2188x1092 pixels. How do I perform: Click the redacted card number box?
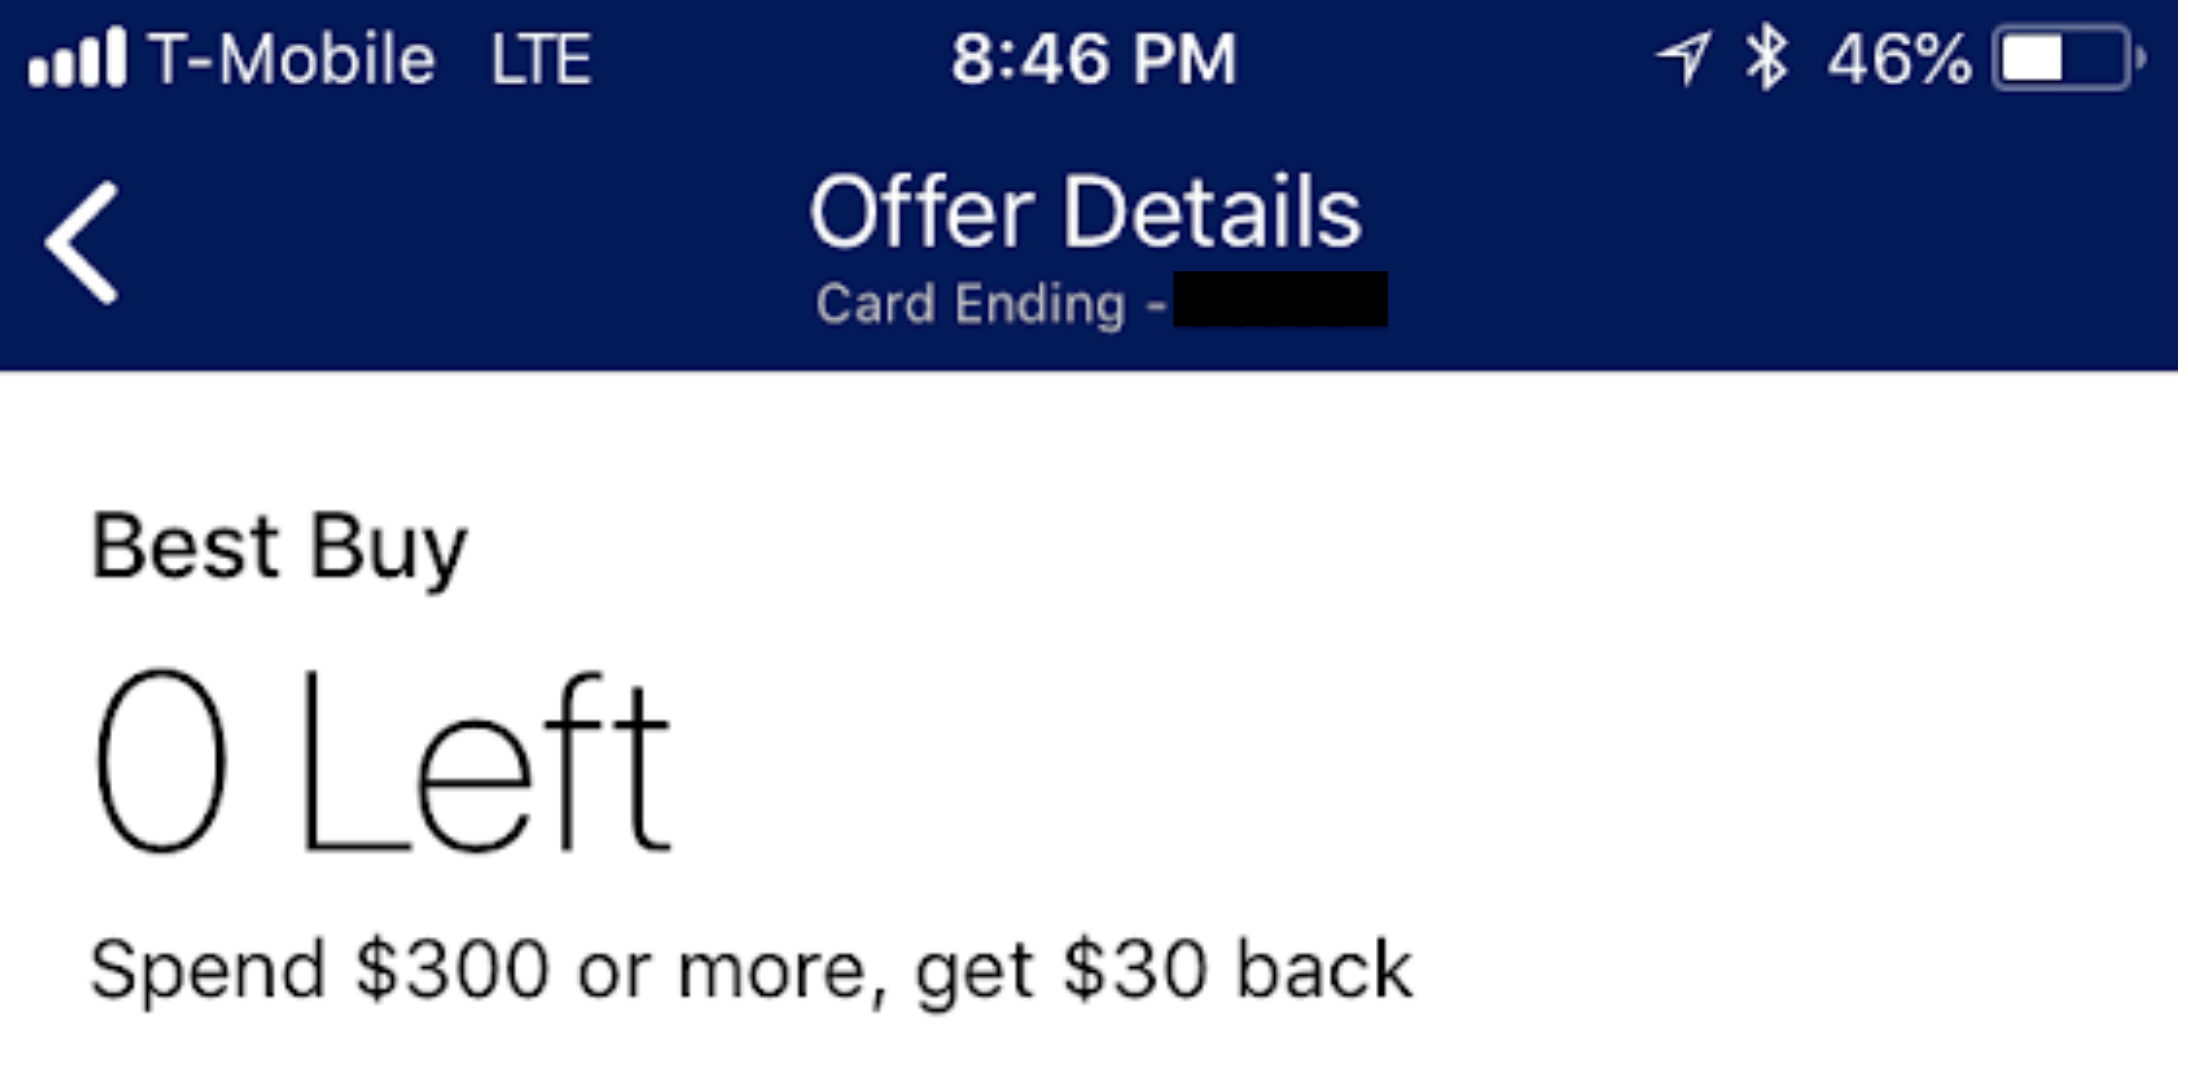pyautogui.click(x=1280, y=299)
